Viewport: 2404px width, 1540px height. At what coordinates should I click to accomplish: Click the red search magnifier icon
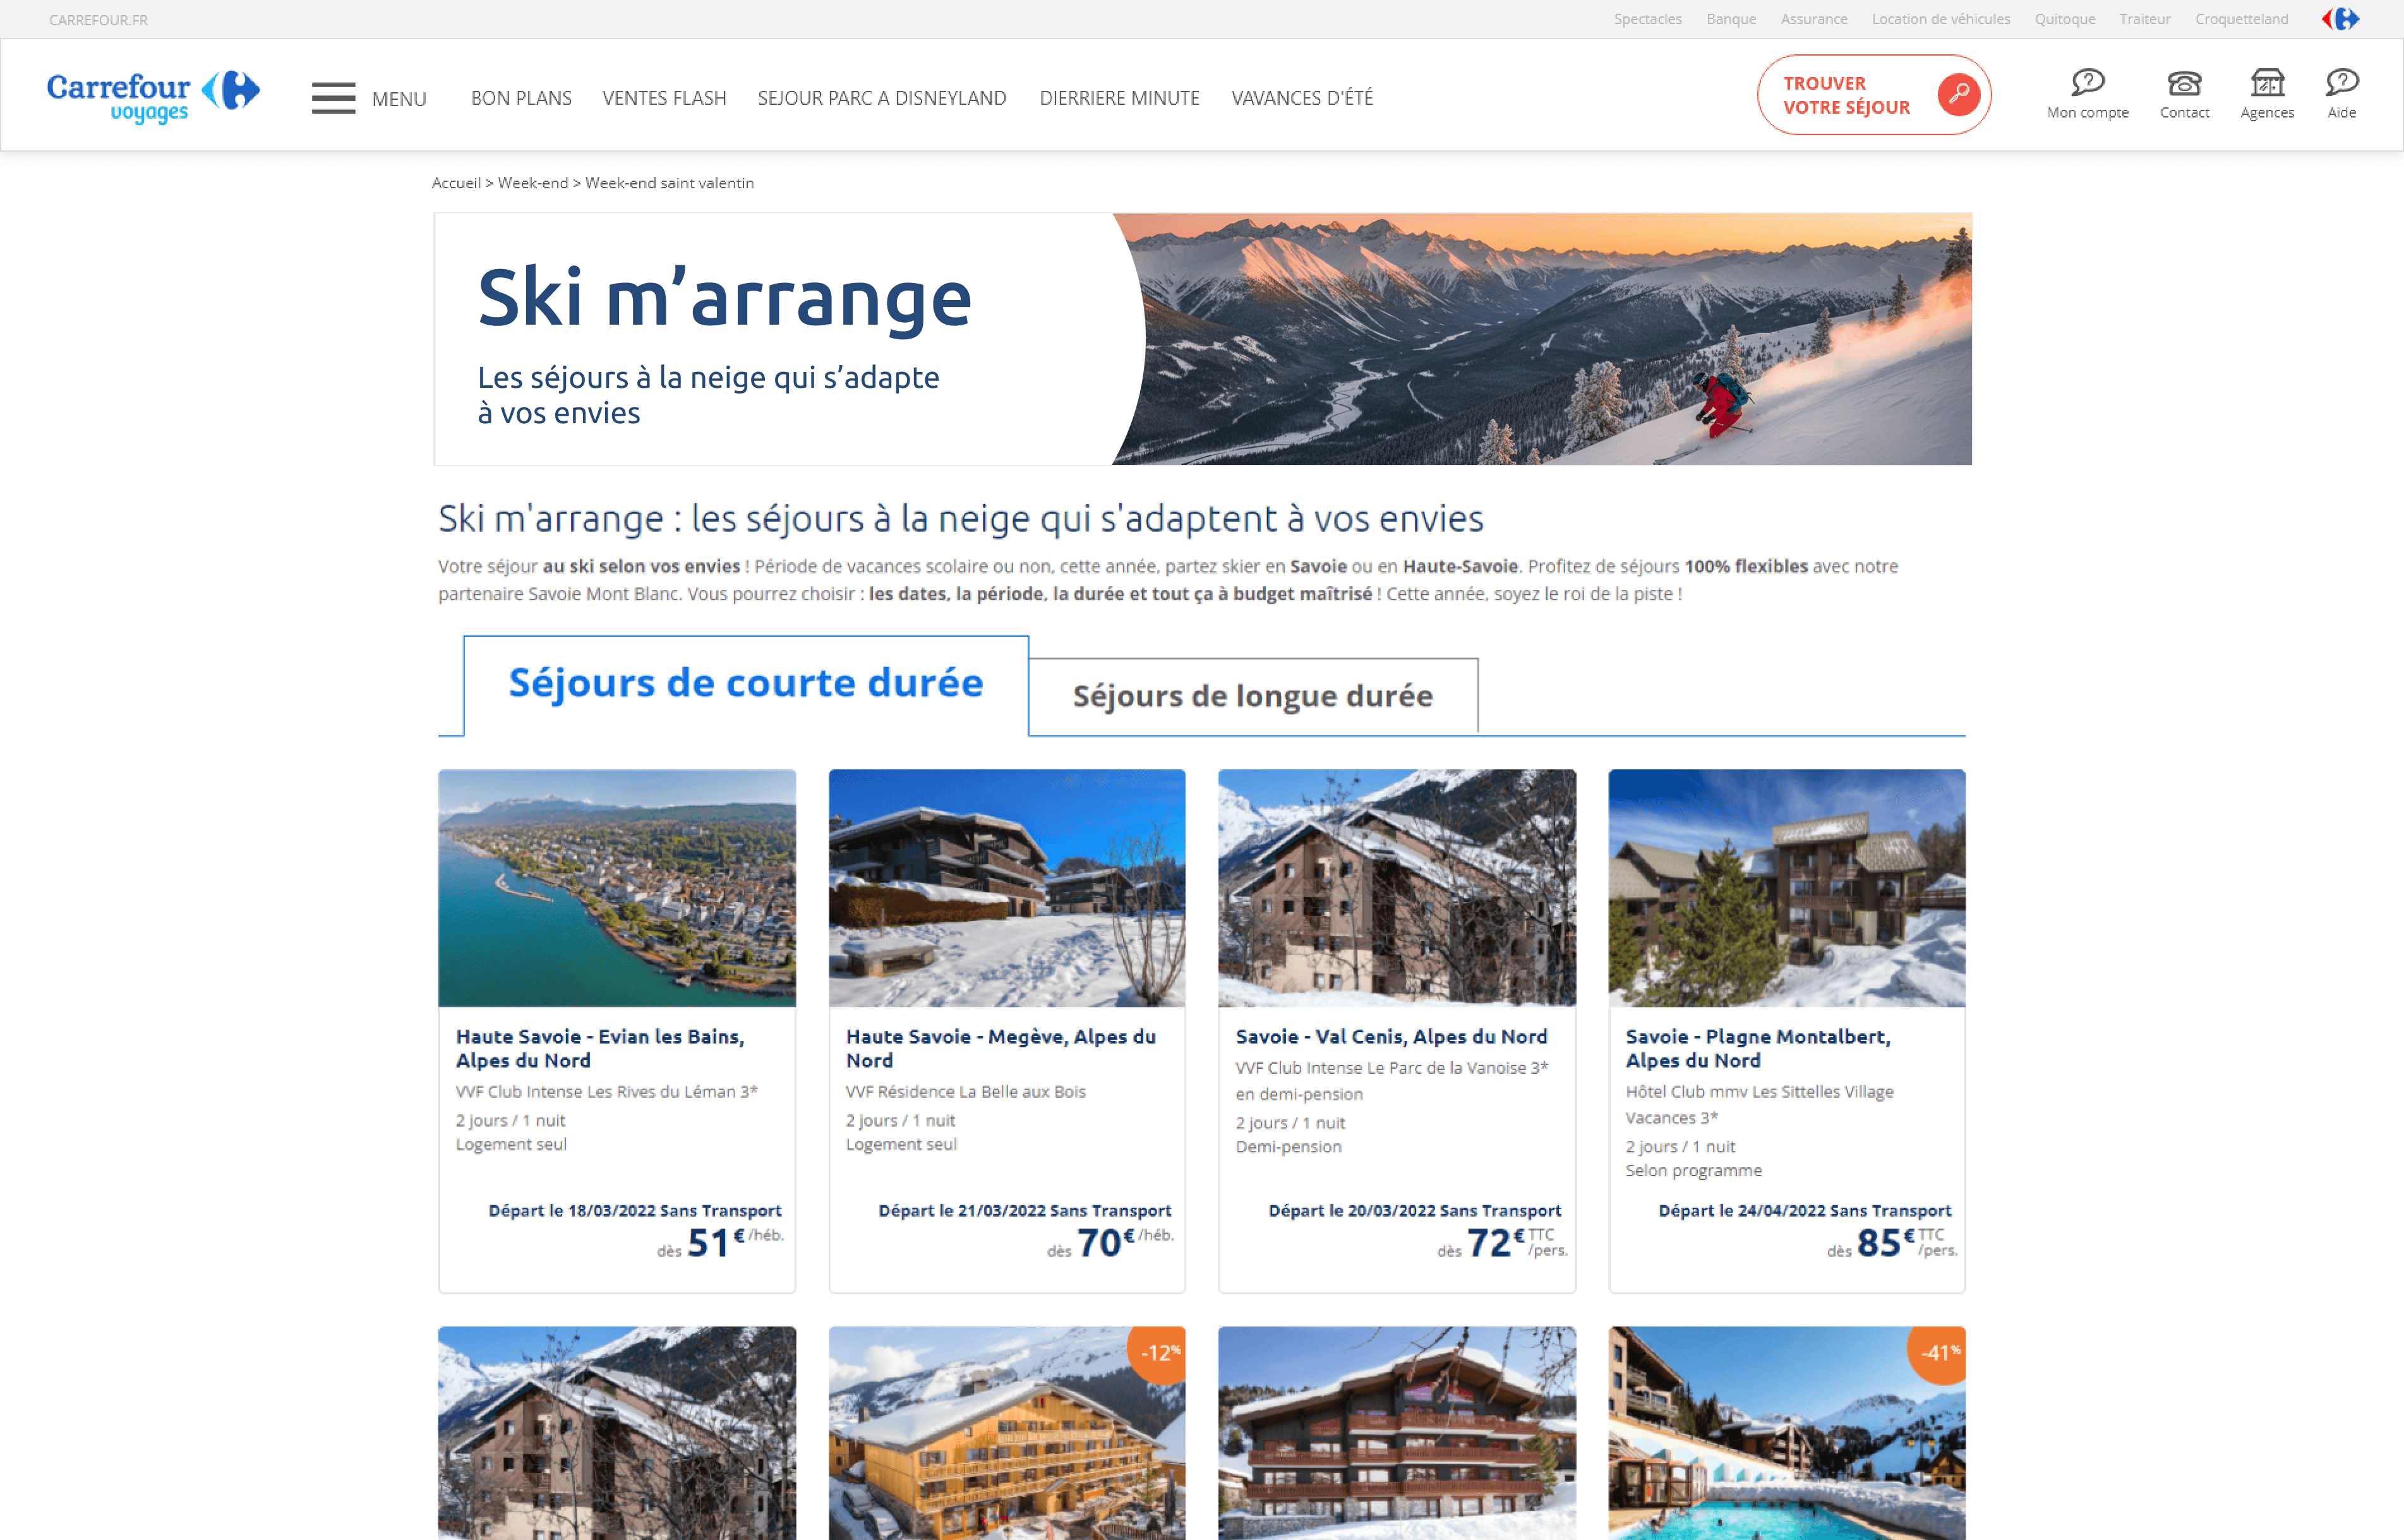point(1958,95)
